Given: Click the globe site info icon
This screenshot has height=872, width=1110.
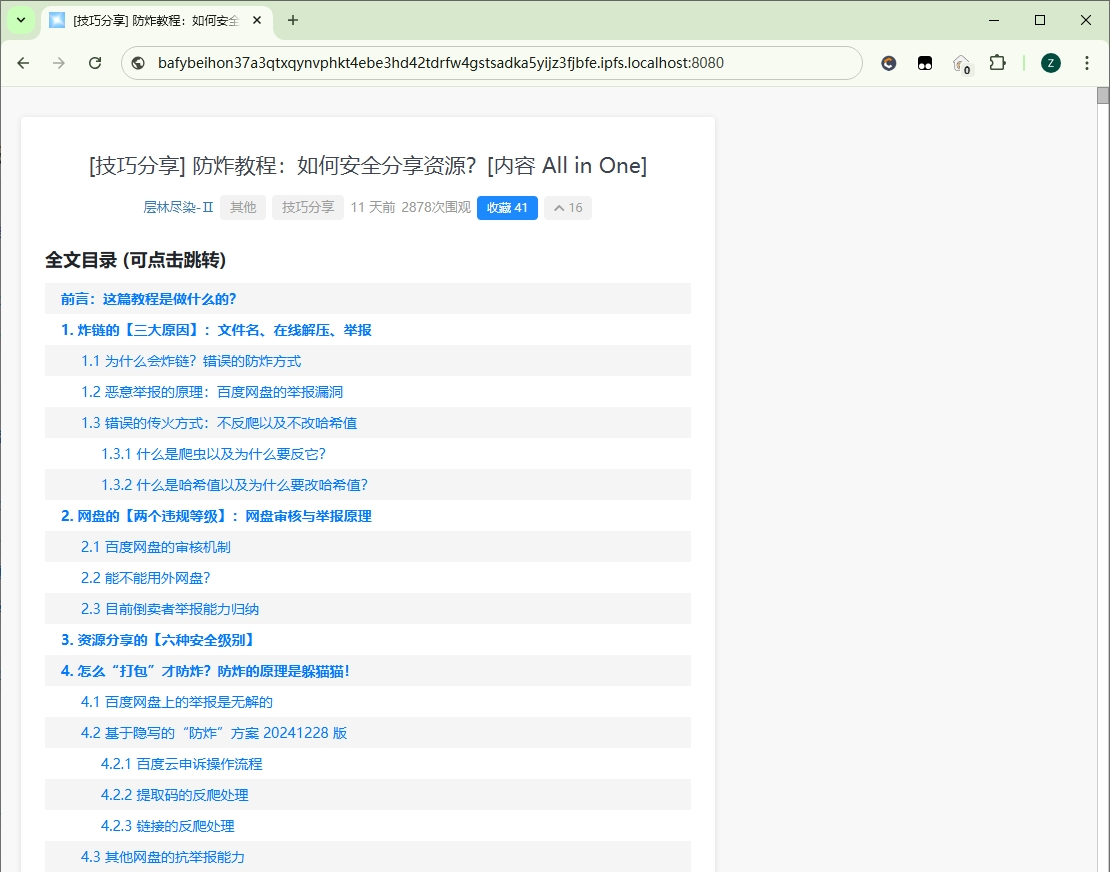Looking at the screenshot, I should point(139,63).
